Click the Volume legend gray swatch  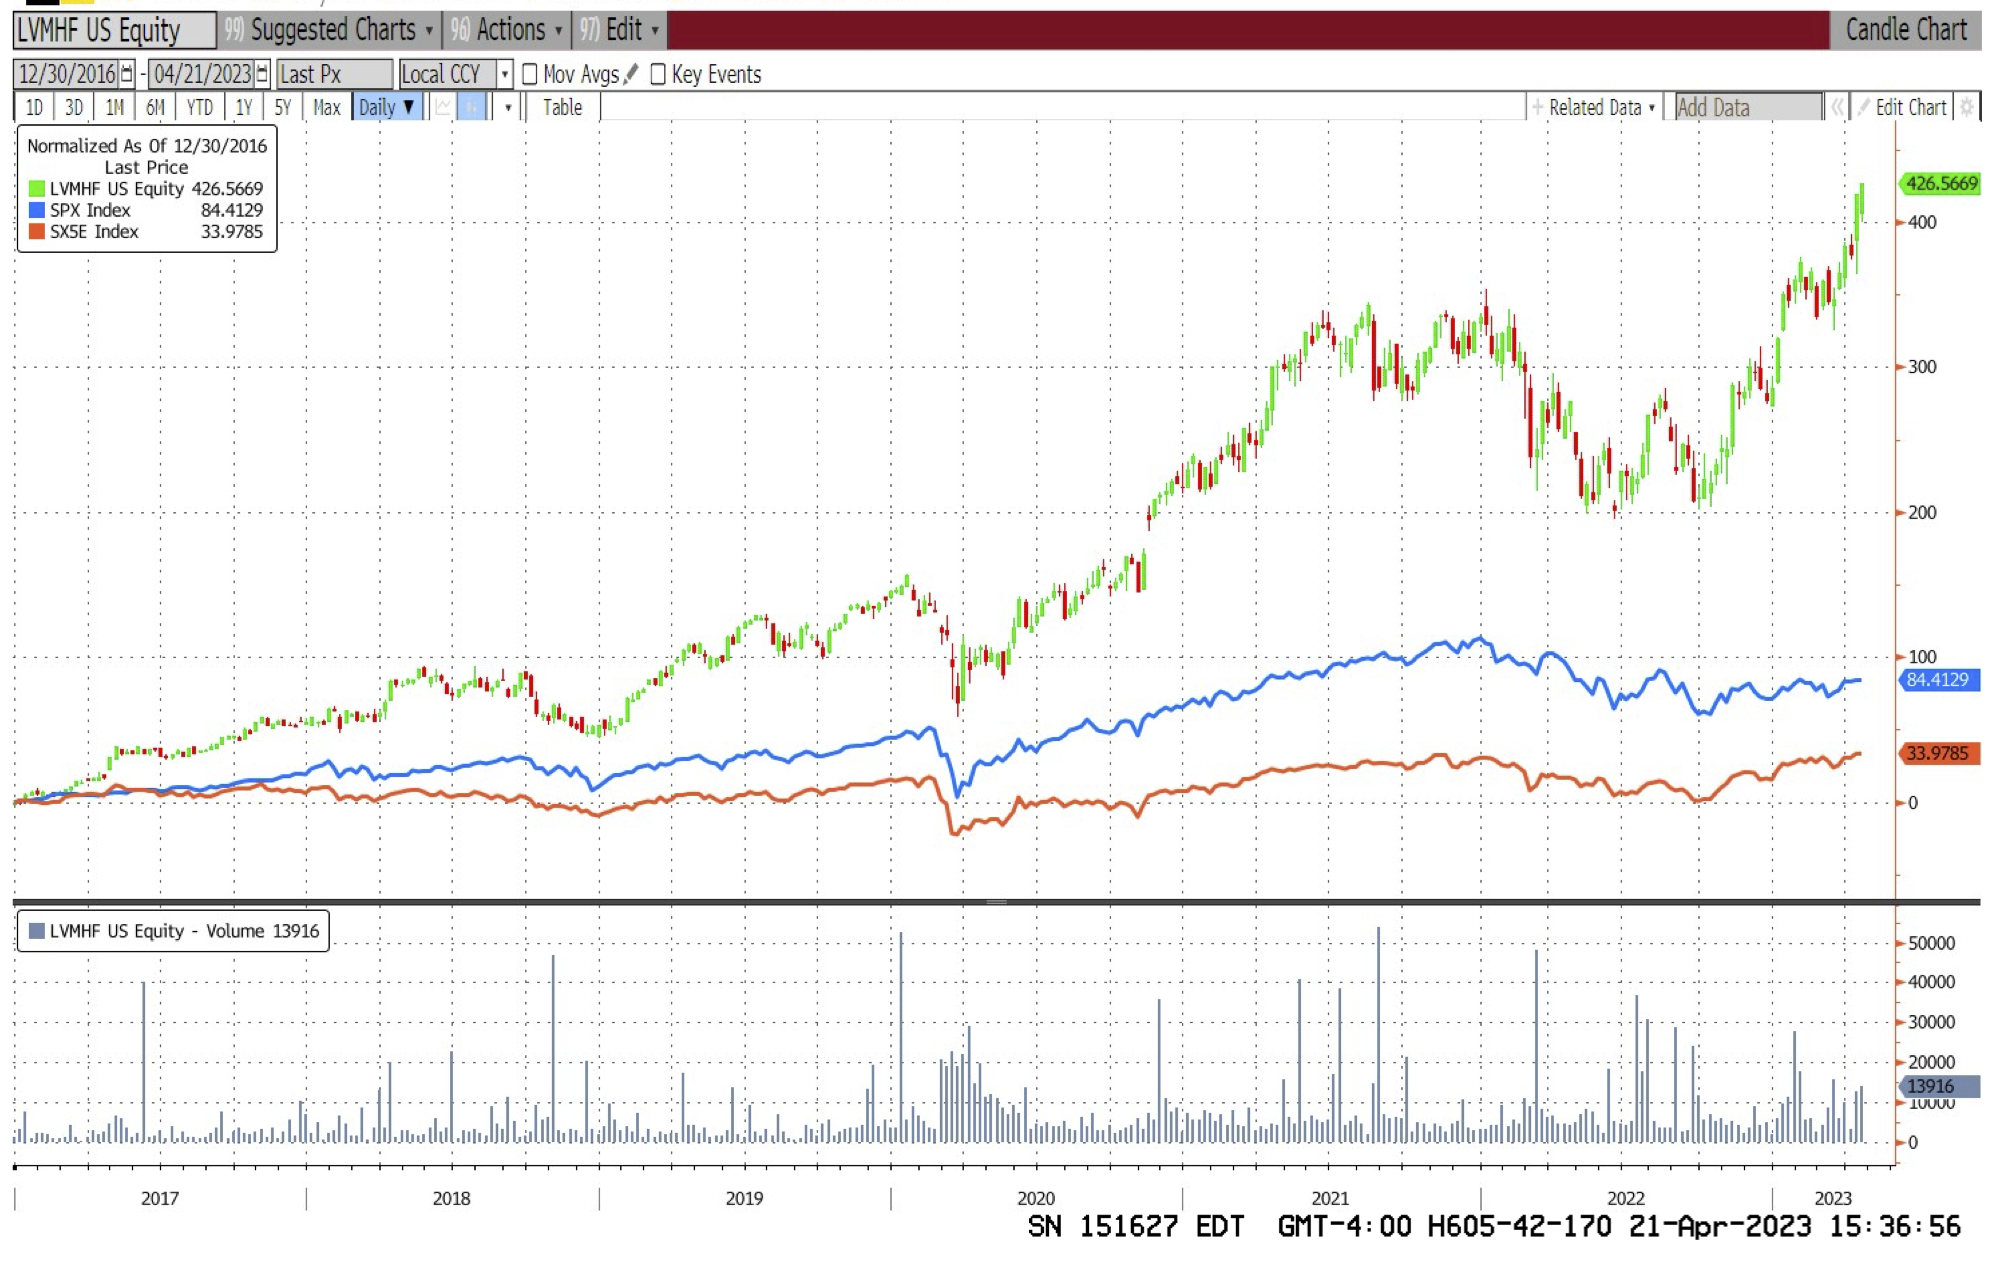click(x=36, y=931)
